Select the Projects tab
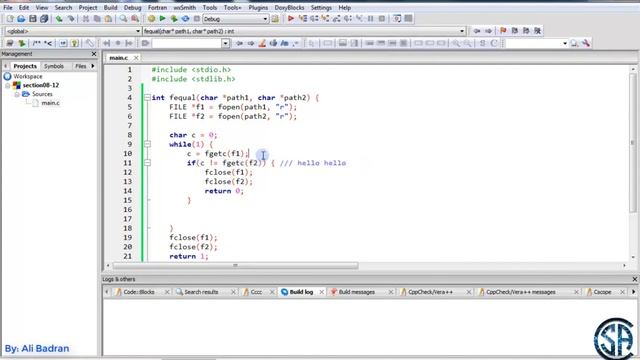The height and width of the screenshot is (360, 640). tap(25, 66)
